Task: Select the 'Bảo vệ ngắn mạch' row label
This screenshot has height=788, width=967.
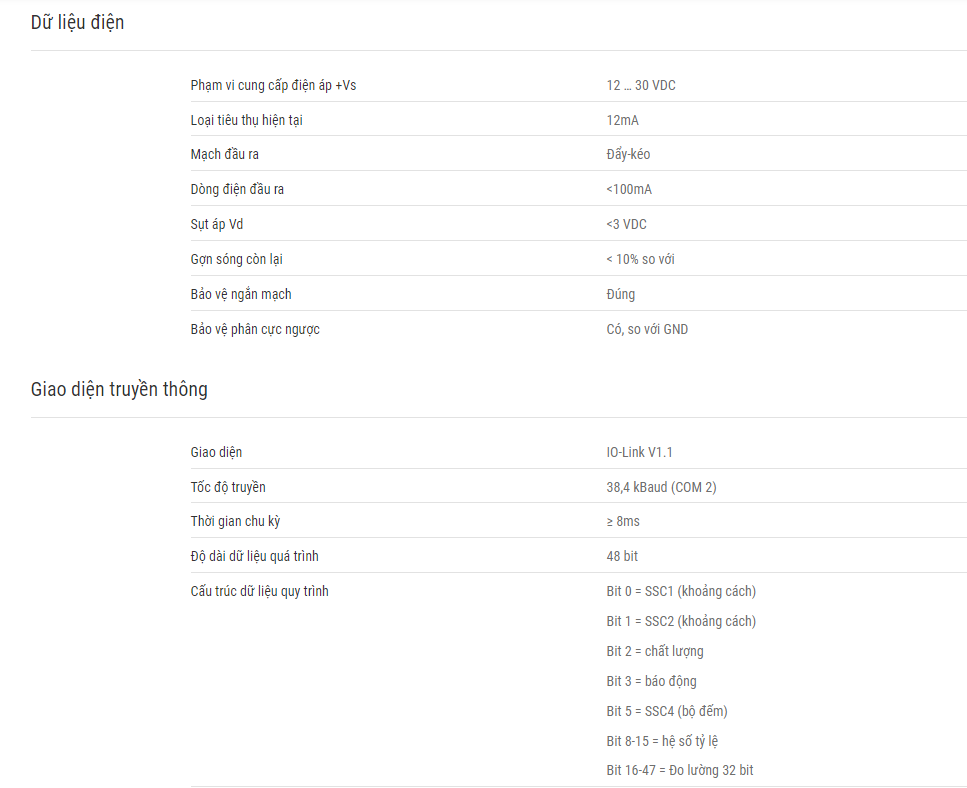Action: point(241,294)
